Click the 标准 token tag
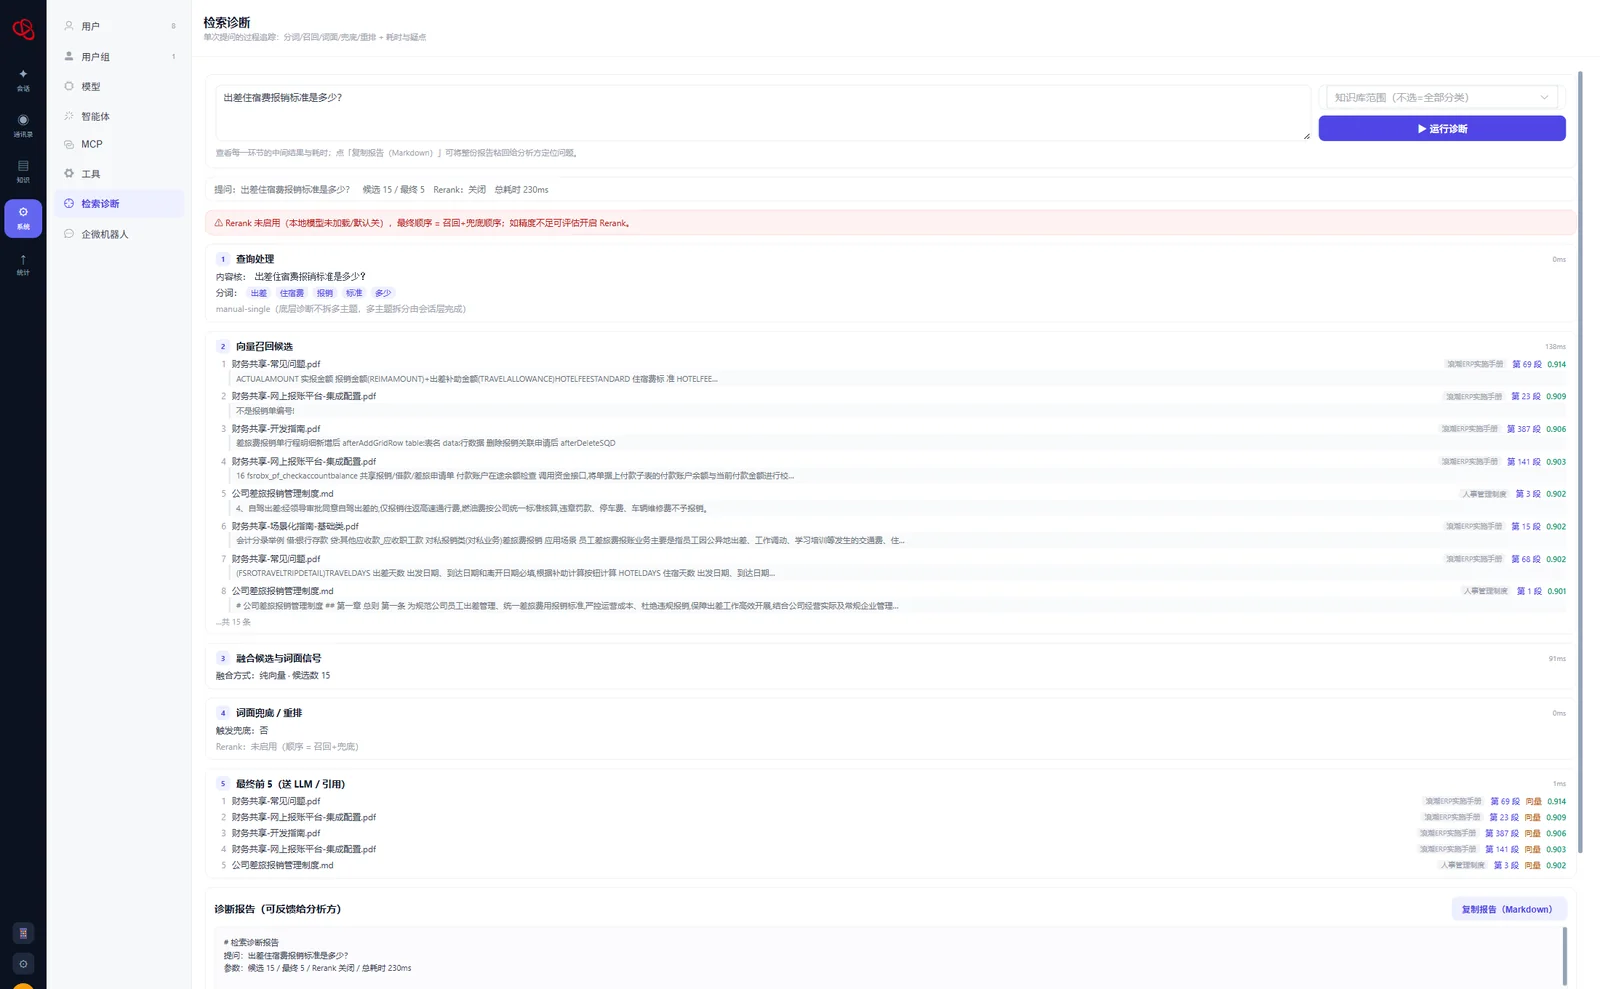Screen dimensions: 1600x989 pos(354,293)
